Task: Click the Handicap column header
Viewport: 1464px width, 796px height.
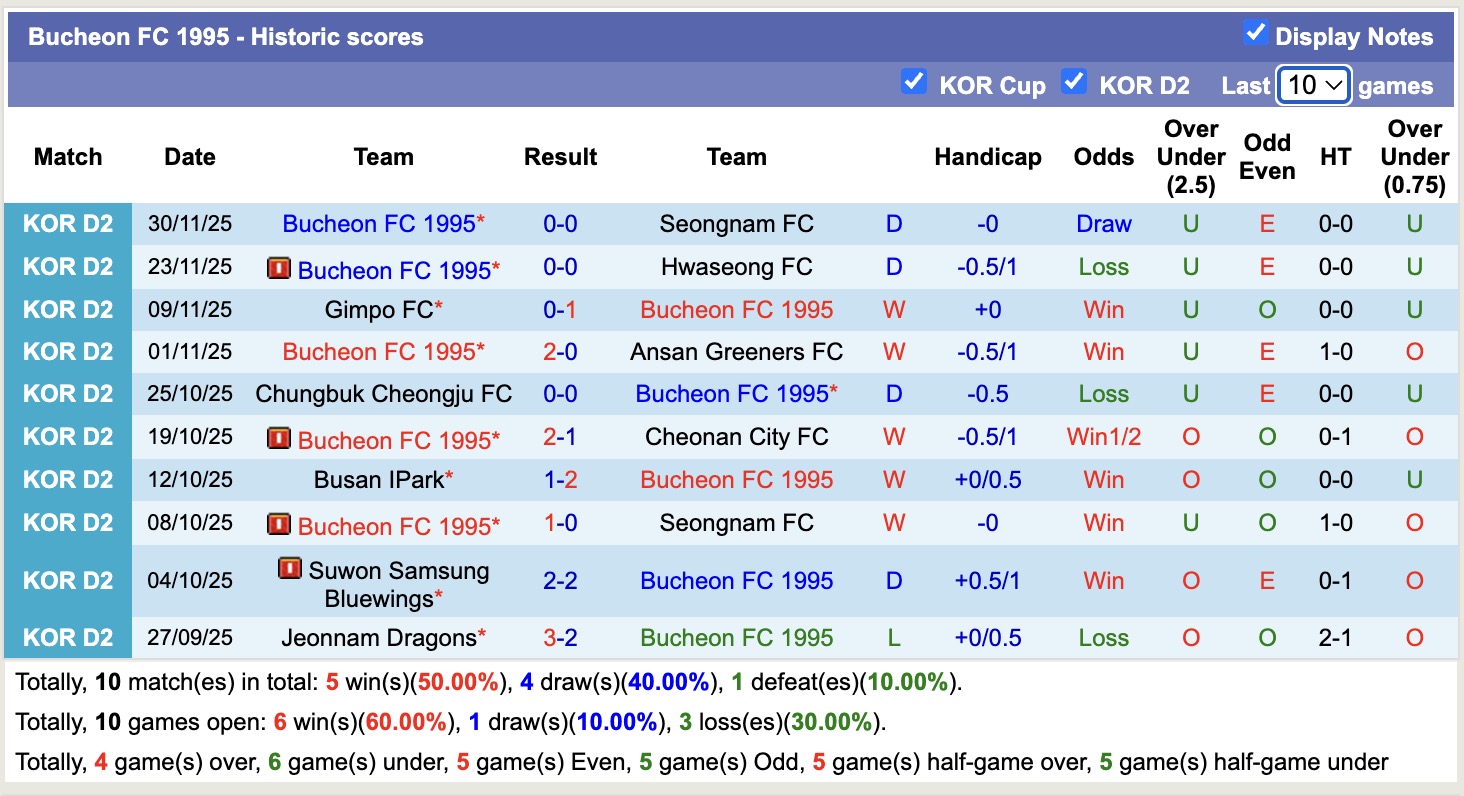Action: pyautogui.click(x=988, y=157)
